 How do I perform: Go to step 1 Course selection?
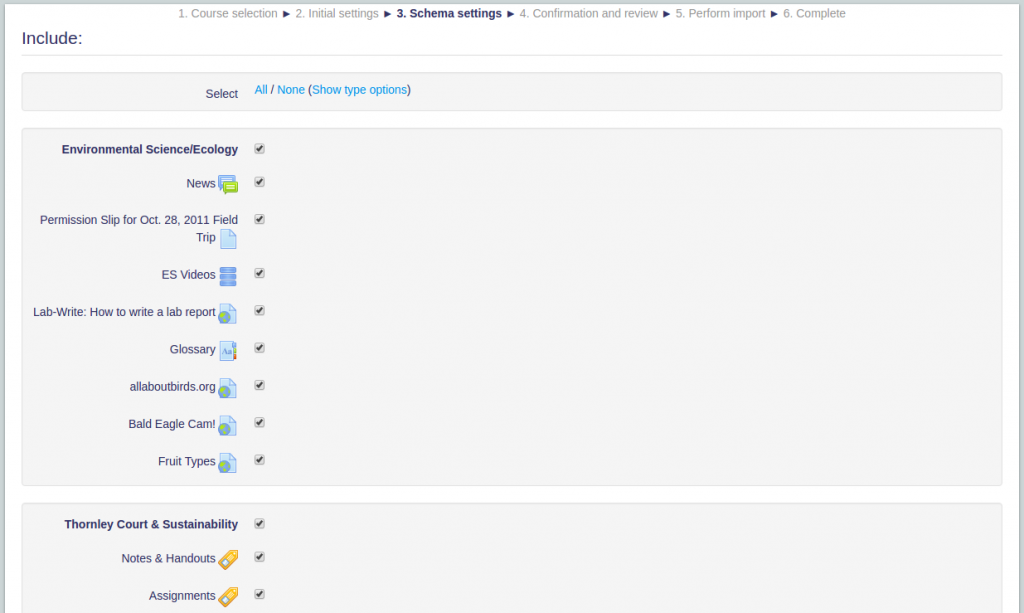click(228, 14)
